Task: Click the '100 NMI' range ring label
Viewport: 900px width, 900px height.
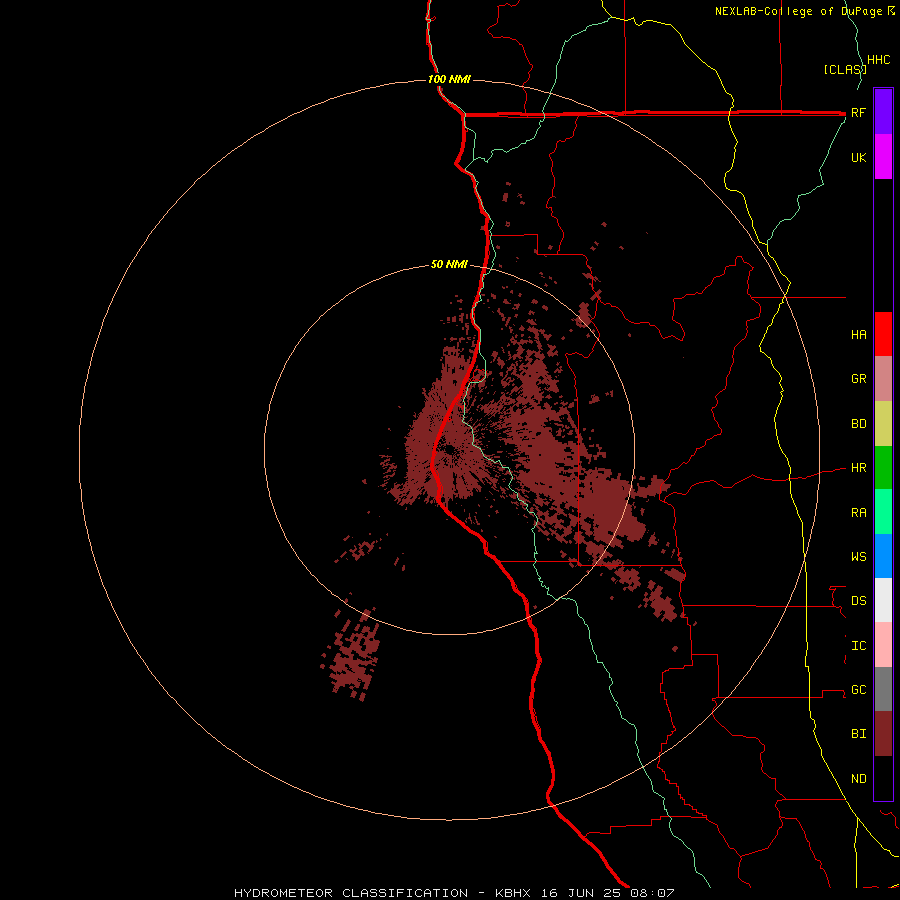Action: pos(449,79)
